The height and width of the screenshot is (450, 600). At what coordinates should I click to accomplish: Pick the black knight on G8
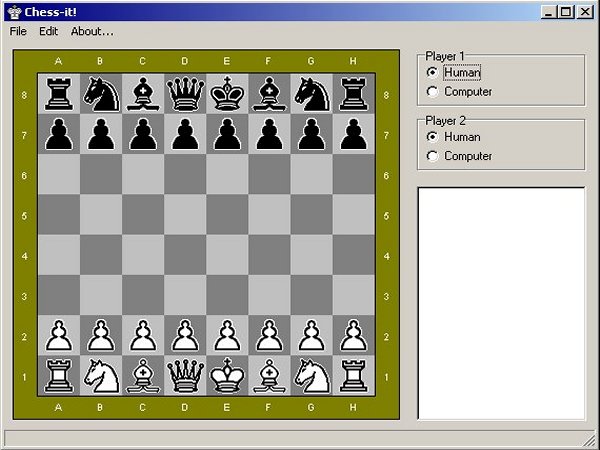tap(311, 93)
